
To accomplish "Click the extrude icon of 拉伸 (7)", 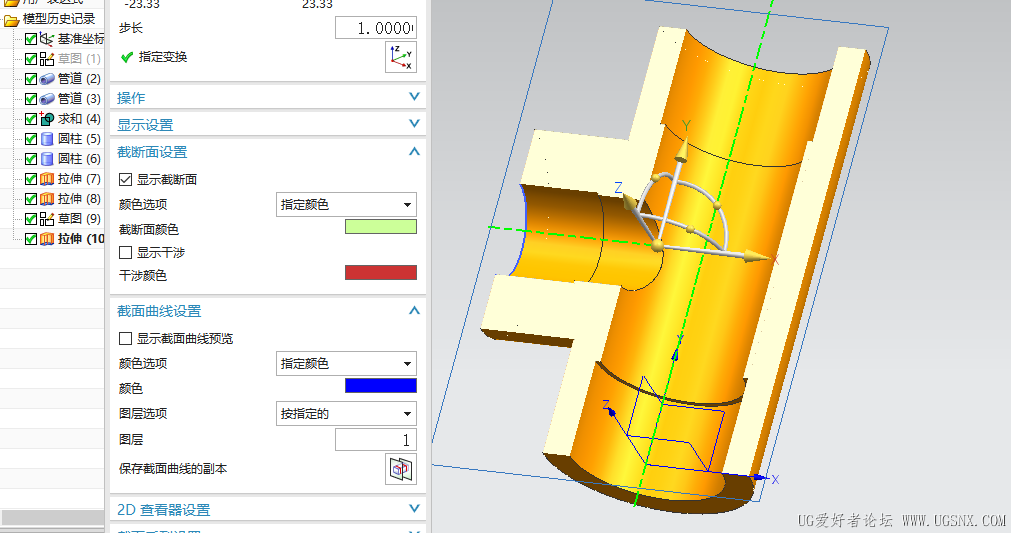I will [x=46, y=179].
